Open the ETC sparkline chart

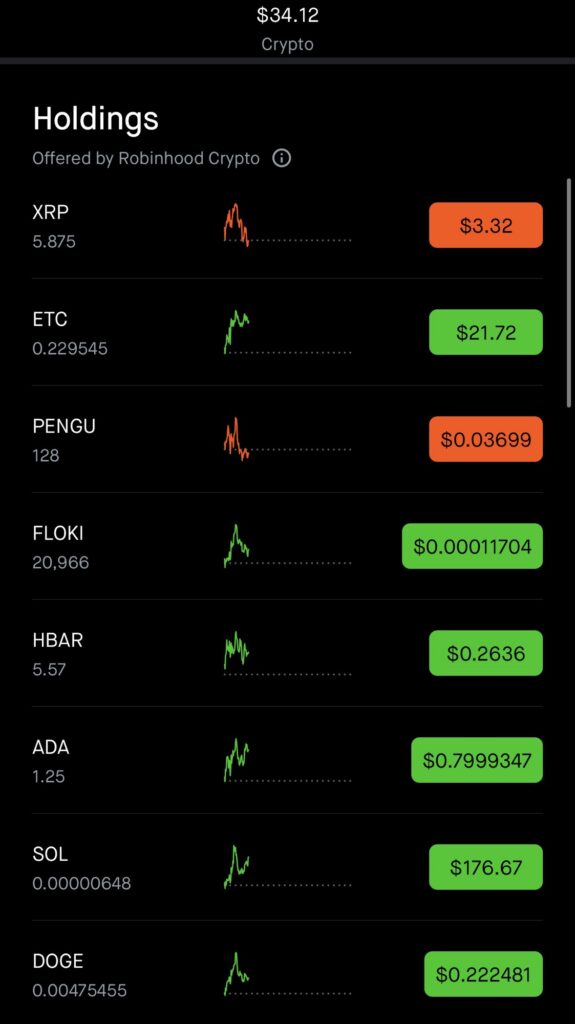click(288, 332)
